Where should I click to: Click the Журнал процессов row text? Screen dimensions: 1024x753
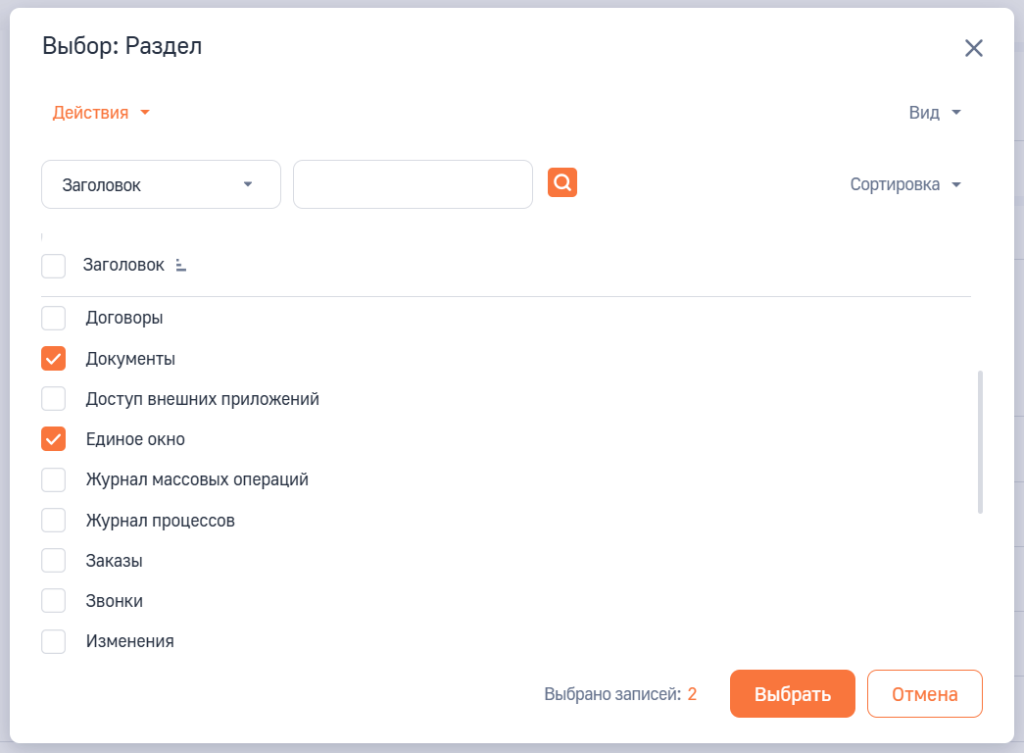160,521
